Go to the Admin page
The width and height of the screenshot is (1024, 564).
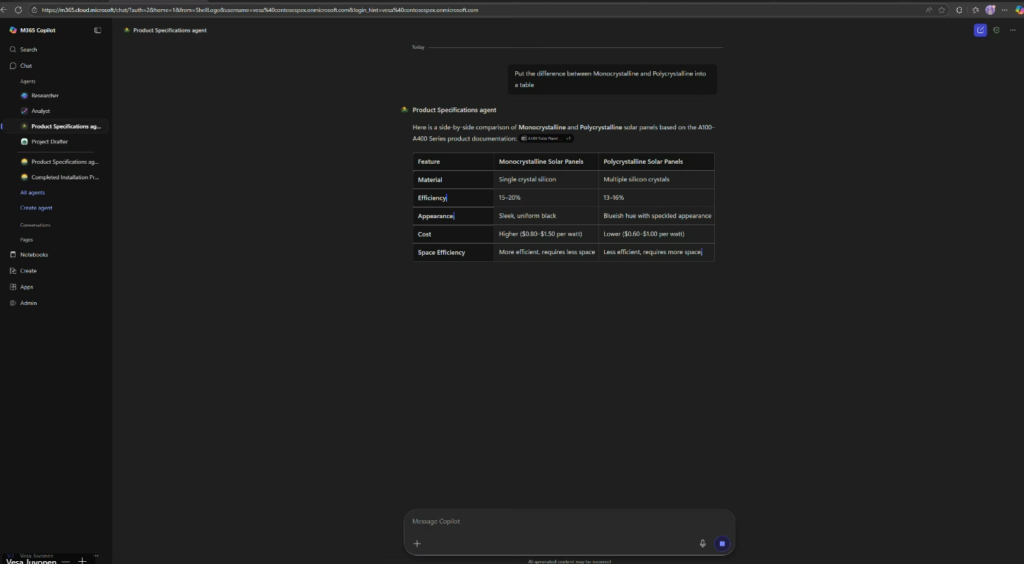[28, 302]
